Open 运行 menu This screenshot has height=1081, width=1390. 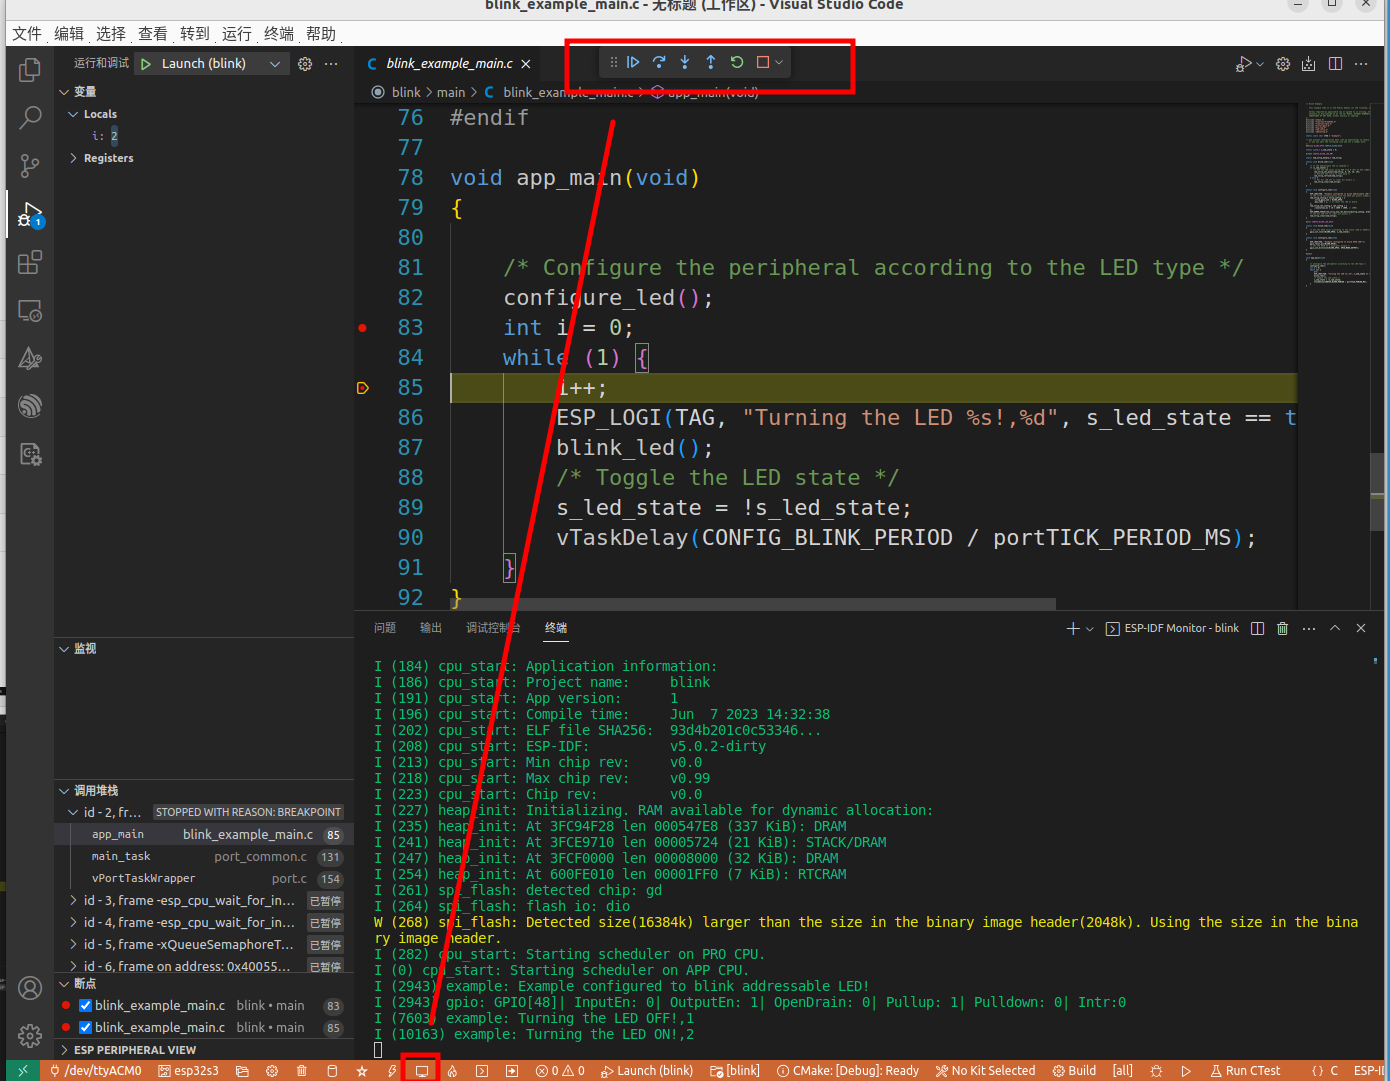[x=237, y=33]
